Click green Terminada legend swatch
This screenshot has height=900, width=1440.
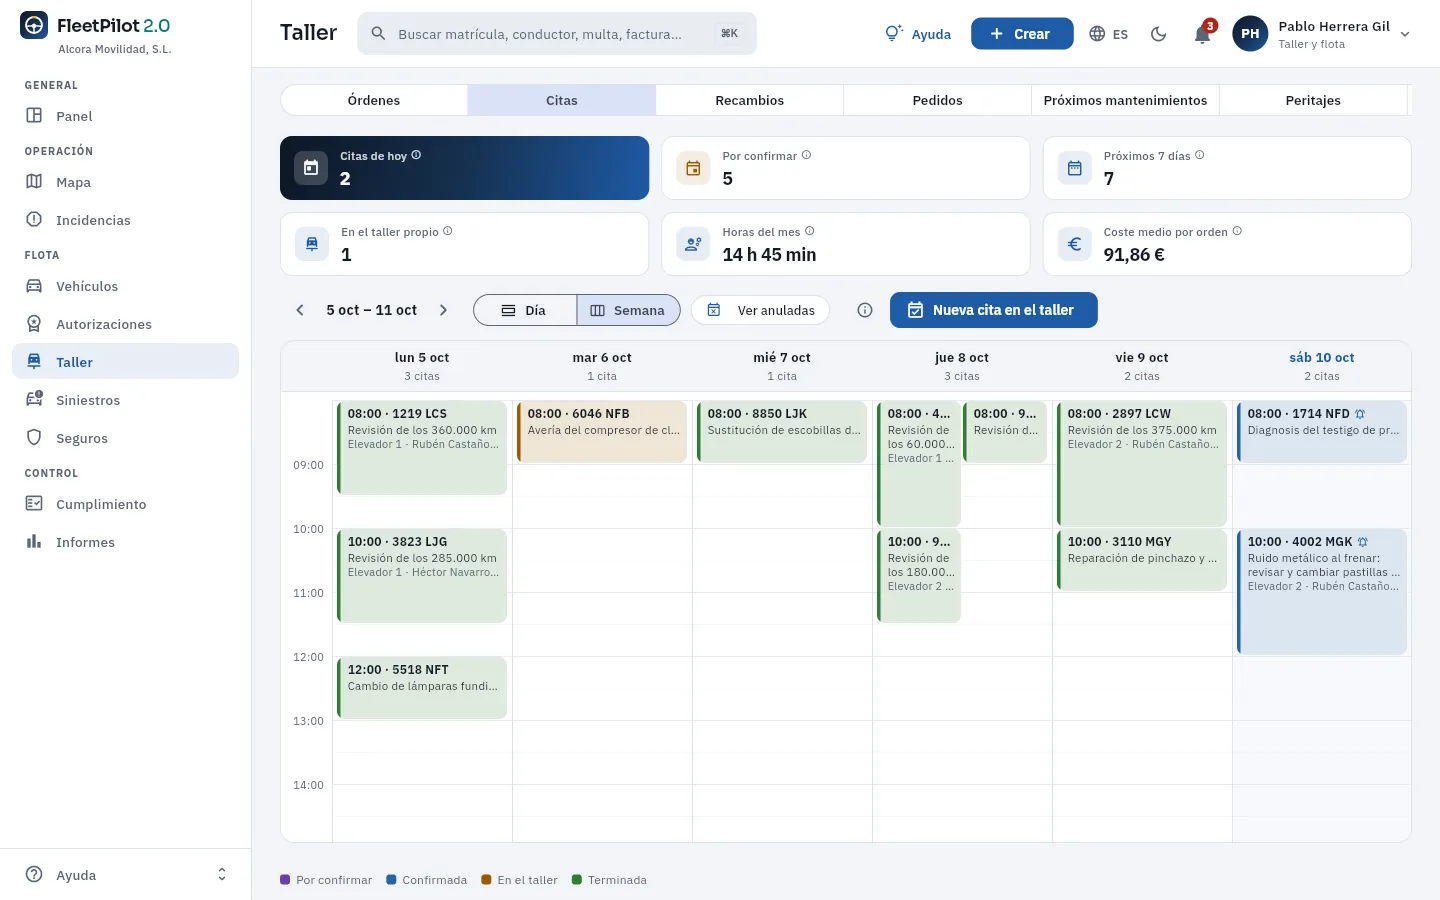pos(577,880)
